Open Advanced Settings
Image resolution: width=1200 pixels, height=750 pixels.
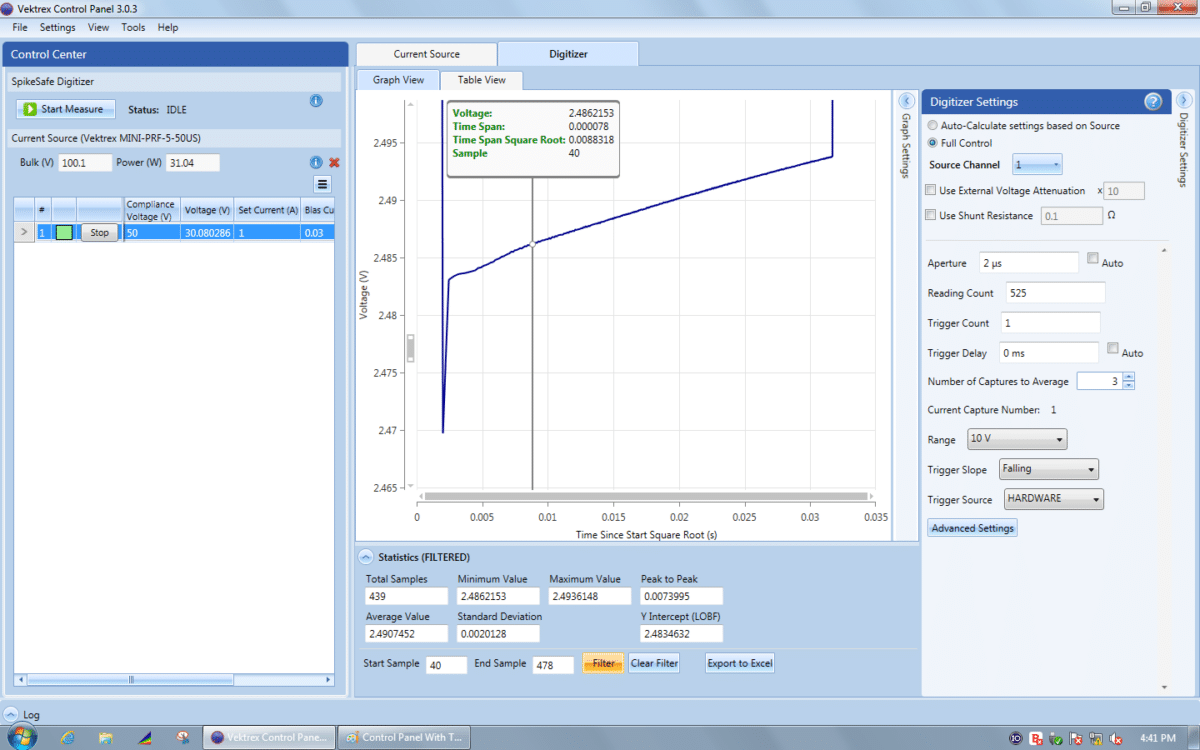coord(972,528)
